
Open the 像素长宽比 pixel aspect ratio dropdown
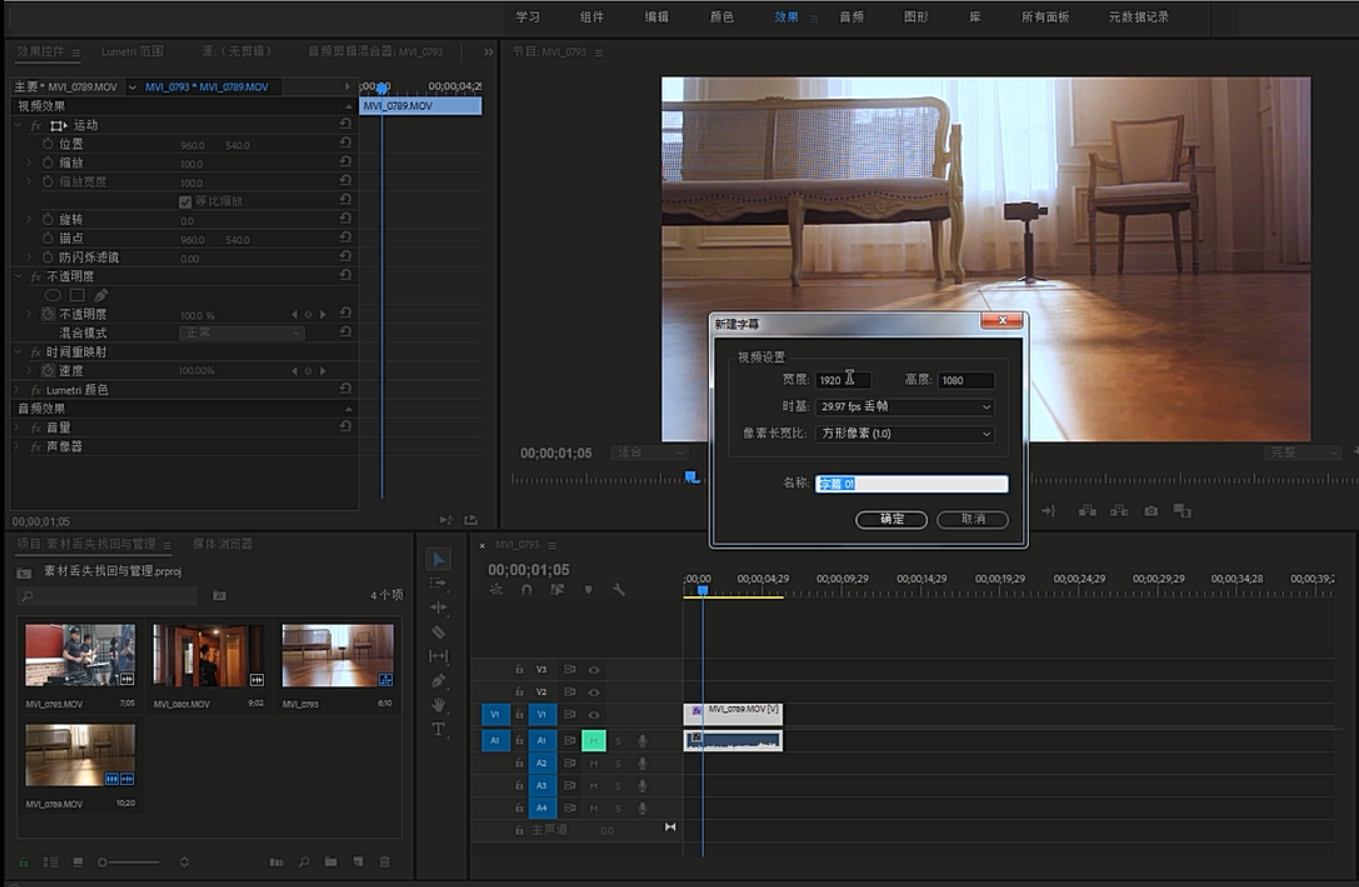coord(905,434)
